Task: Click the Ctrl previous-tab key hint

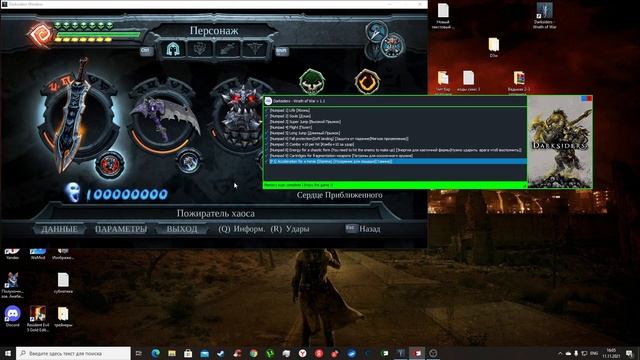Action: pos(146,51)
